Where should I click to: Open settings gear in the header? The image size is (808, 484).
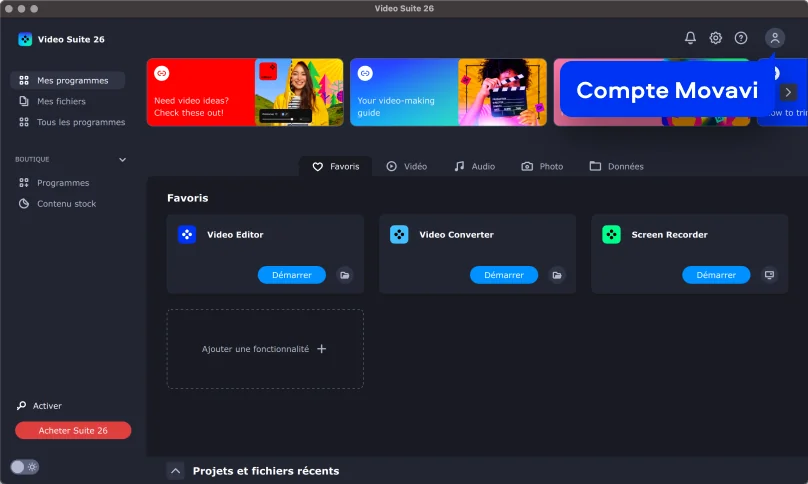[x=715, y=38]
